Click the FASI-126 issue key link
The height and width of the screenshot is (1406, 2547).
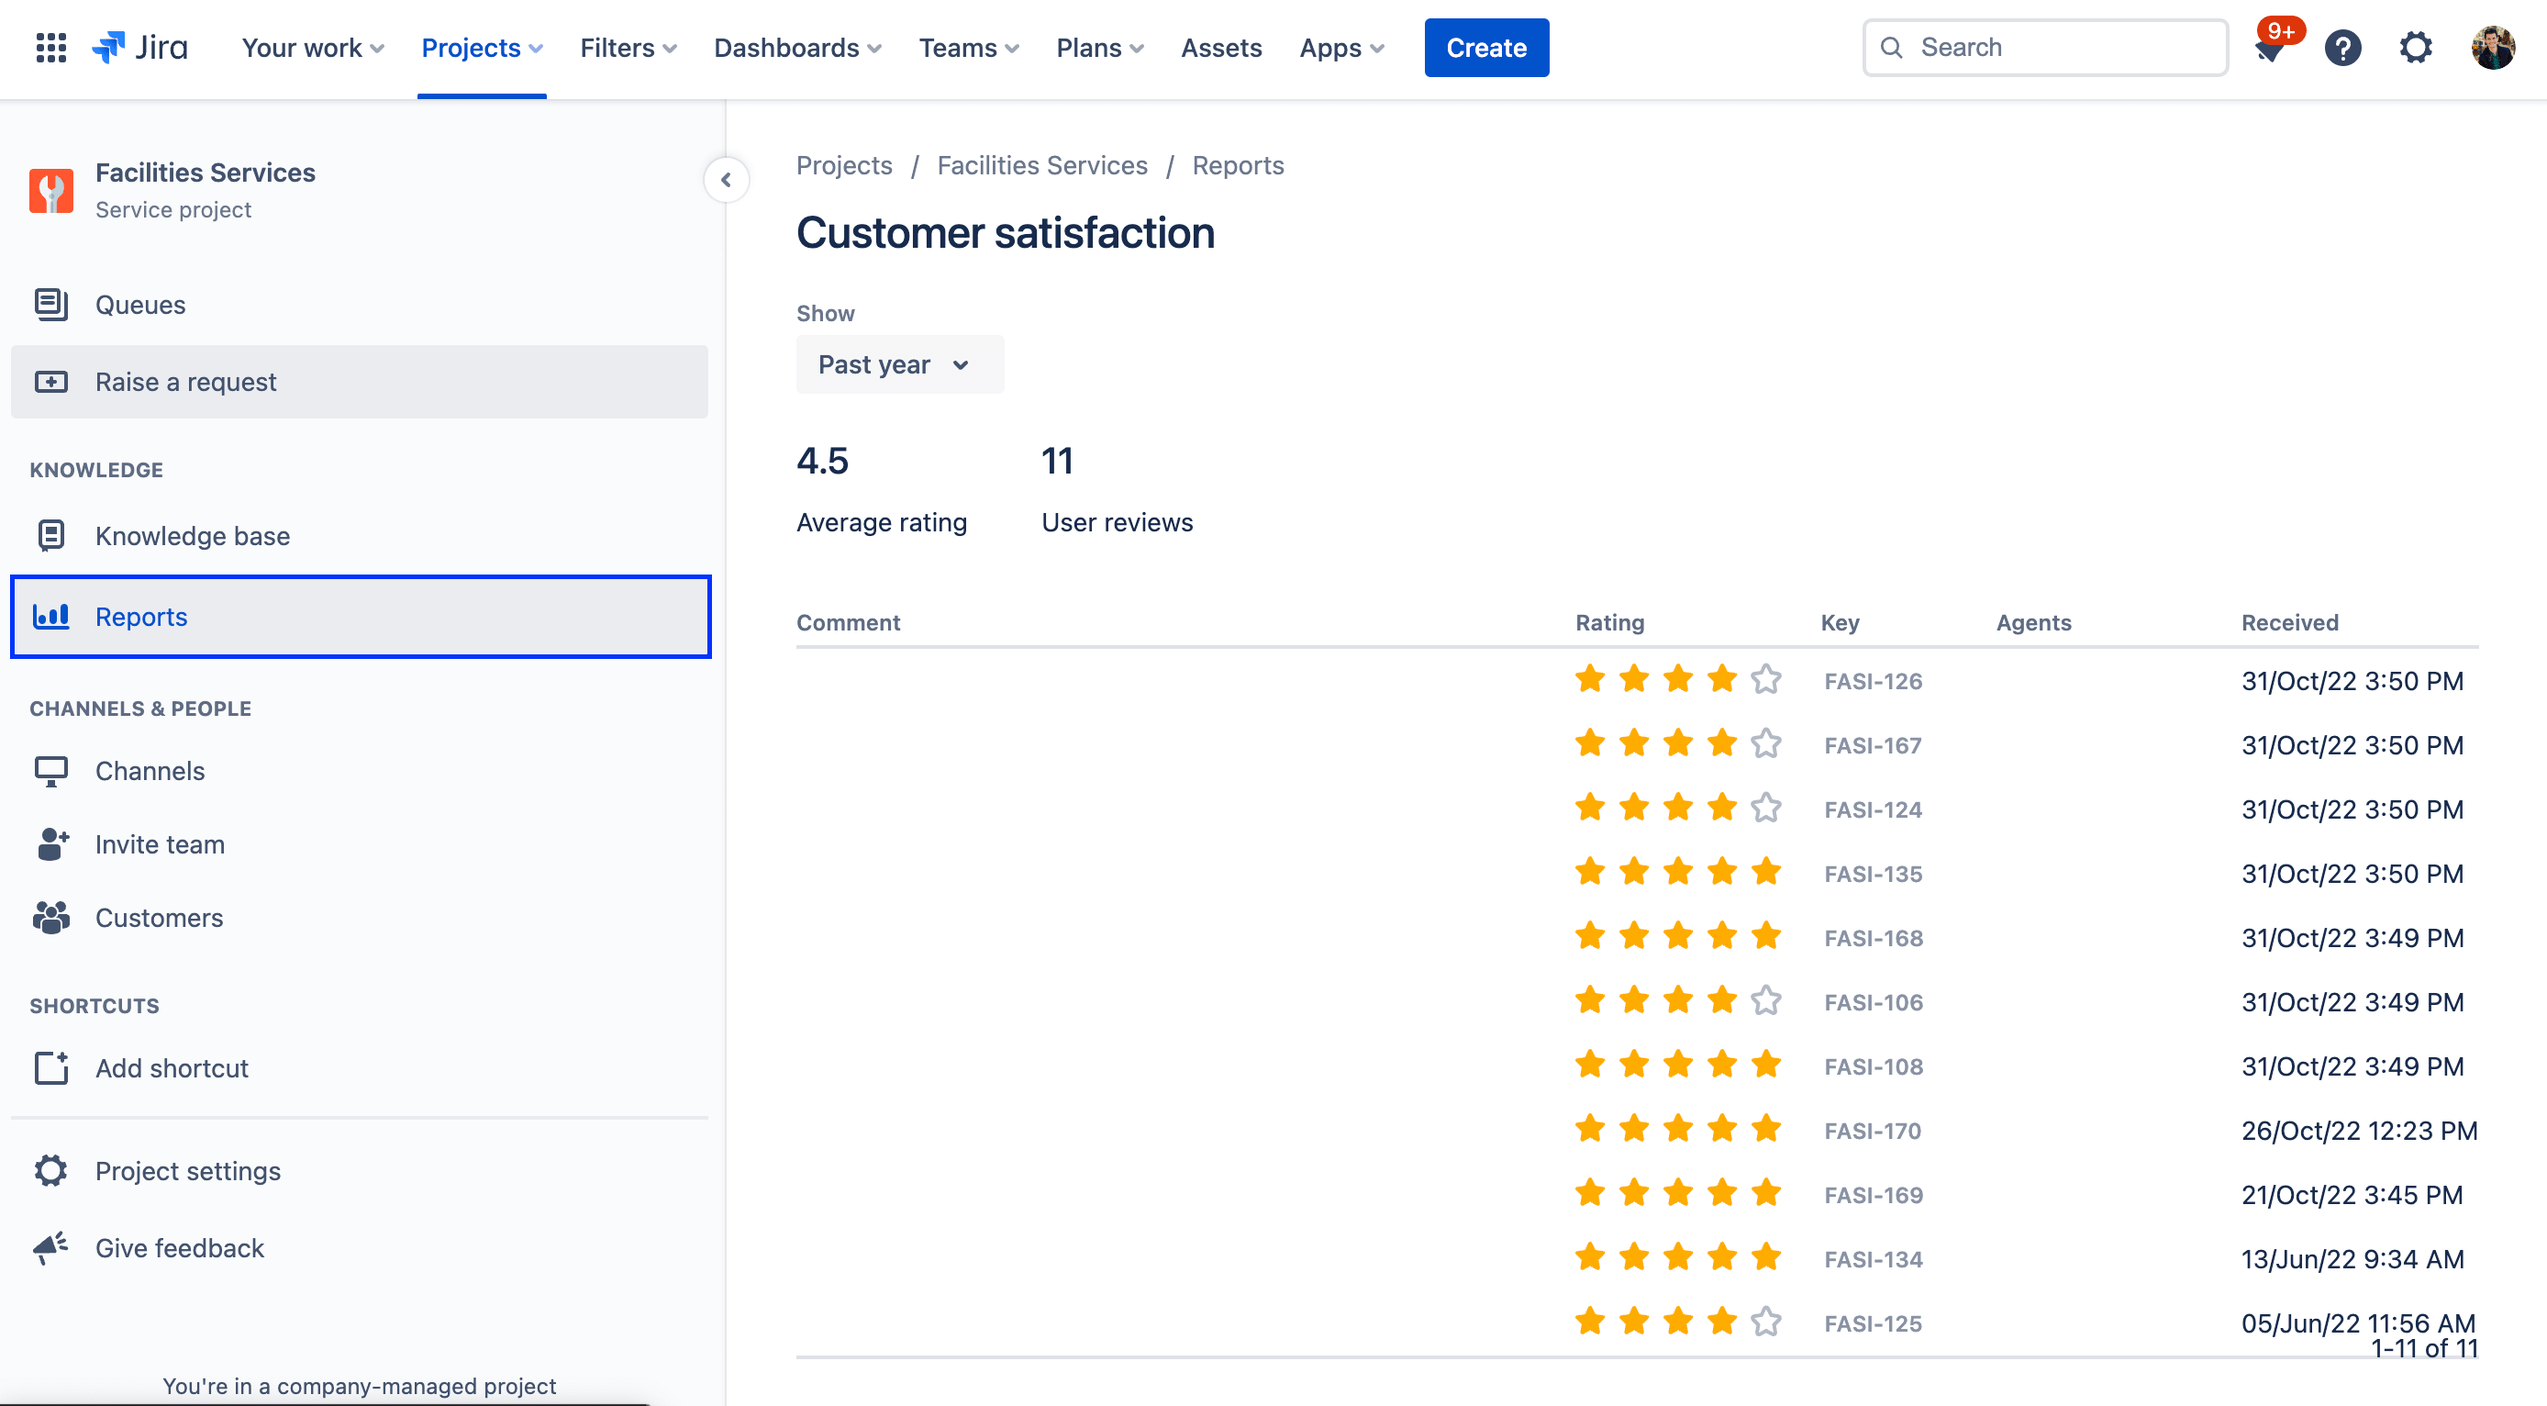(x=1875, y=682)
